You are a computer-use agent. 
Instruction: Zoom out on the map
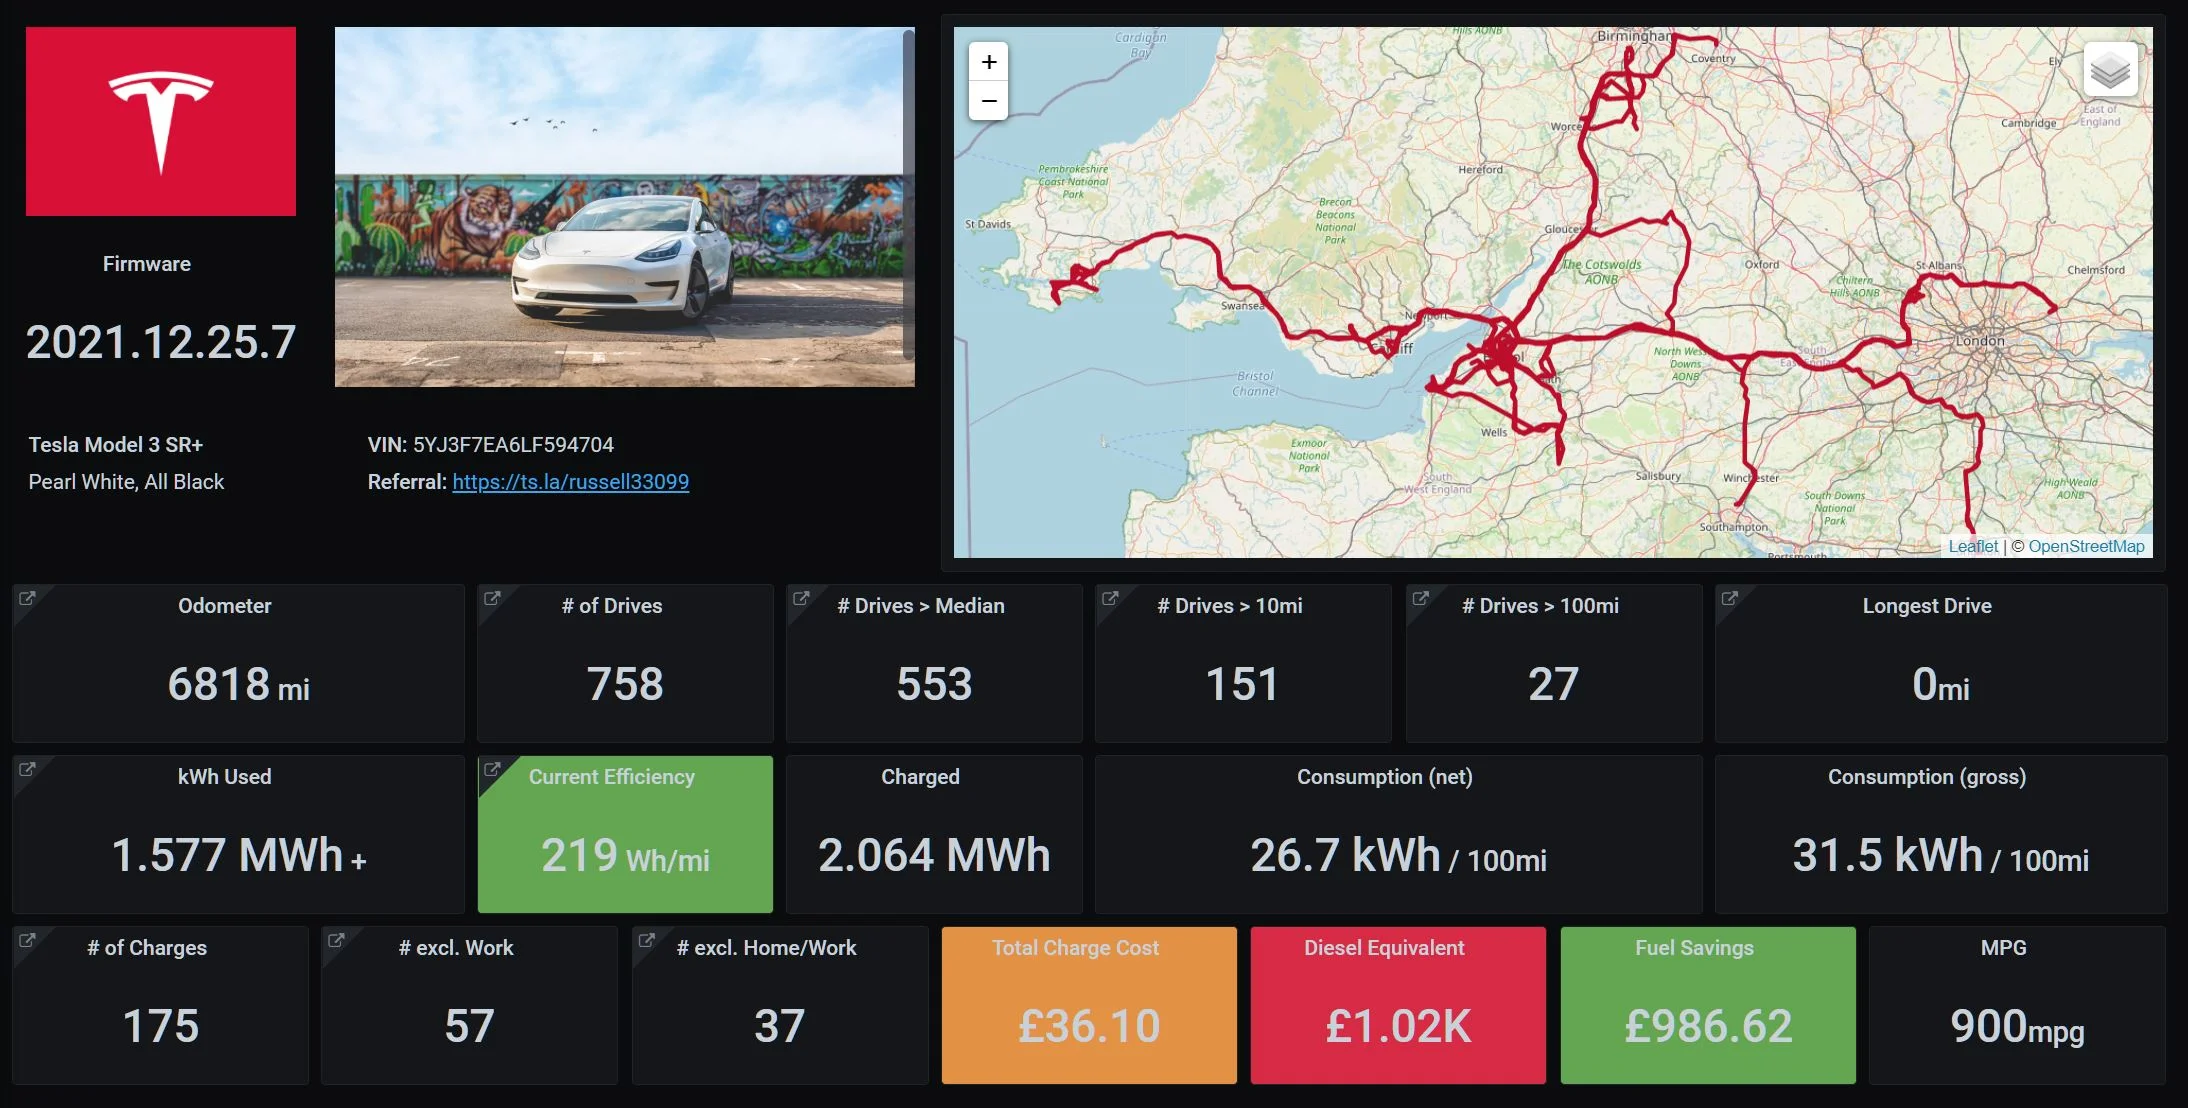point(988,101)
